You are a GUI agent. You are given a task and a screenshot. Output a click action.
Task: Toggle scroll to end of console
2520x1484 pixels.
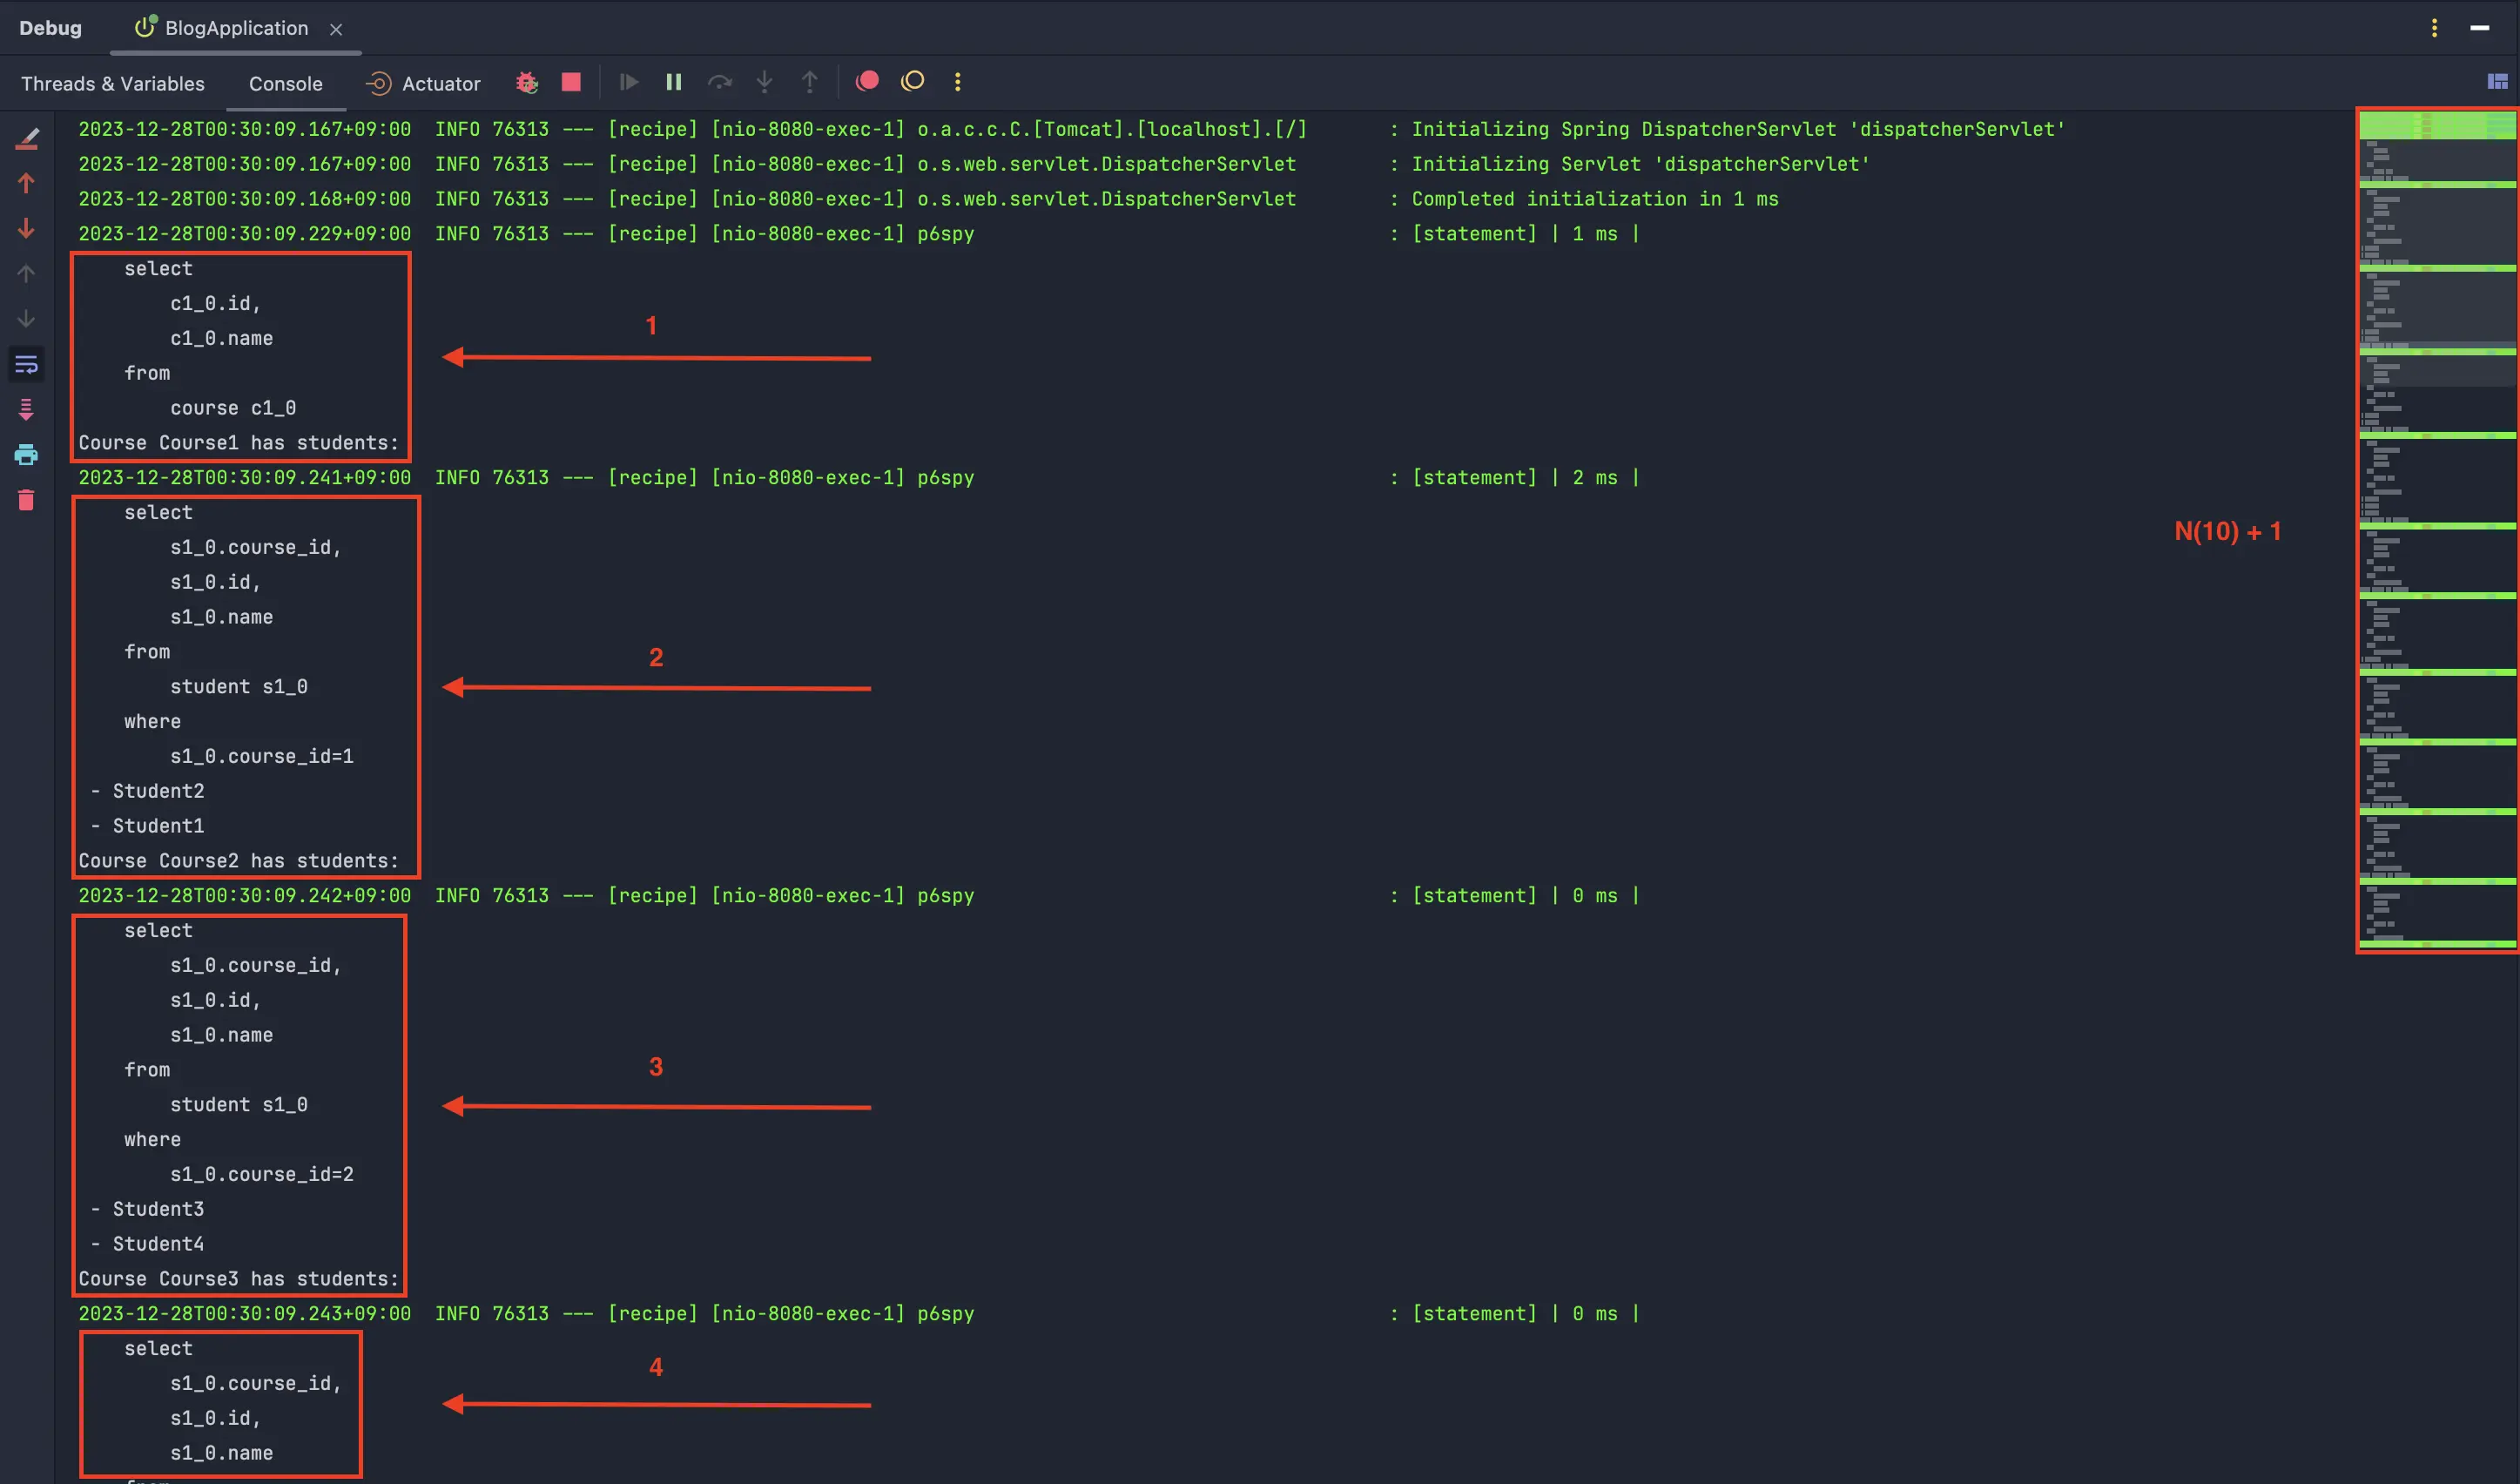(26, 409)
